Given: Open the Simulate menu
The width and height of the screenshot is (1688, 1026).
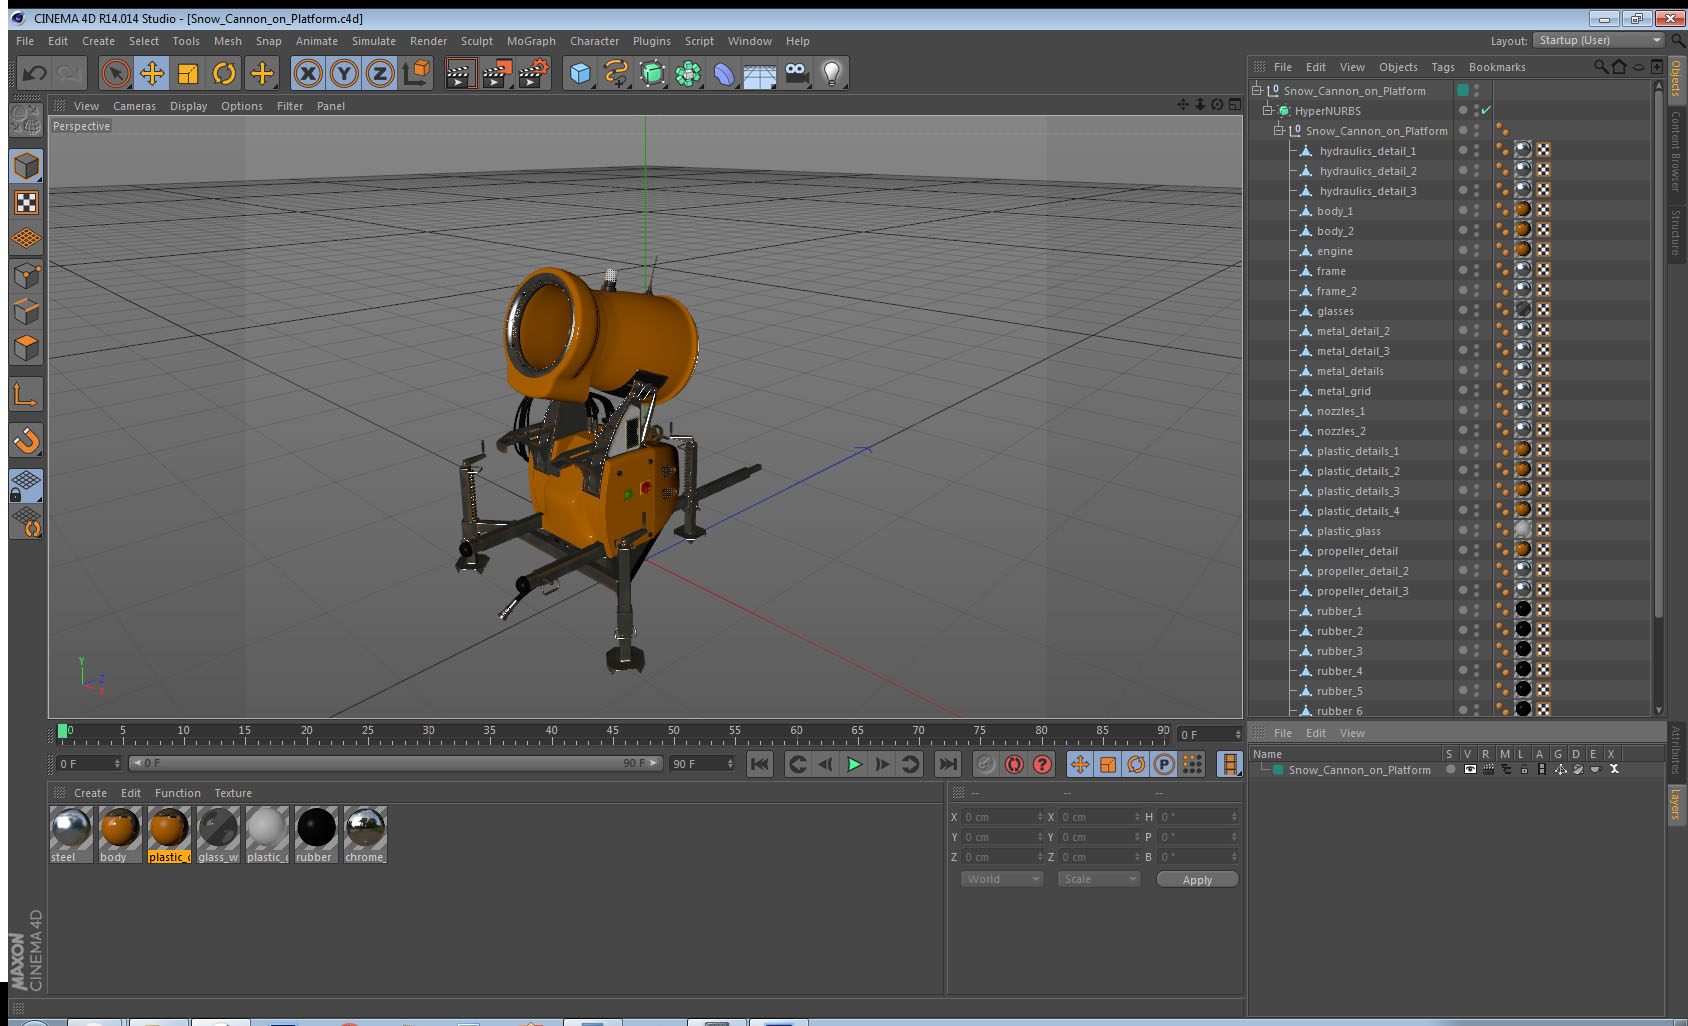Looking at the screenshot, I should pos(373,41).
